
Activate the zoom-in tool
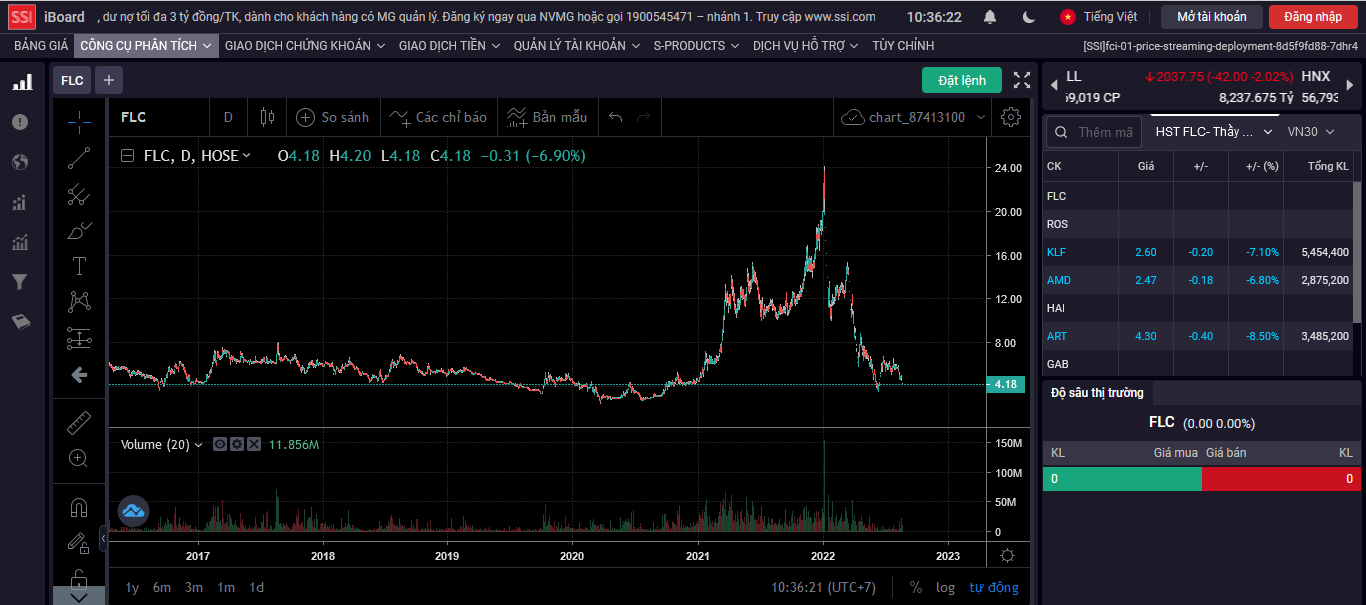point(79,459)
